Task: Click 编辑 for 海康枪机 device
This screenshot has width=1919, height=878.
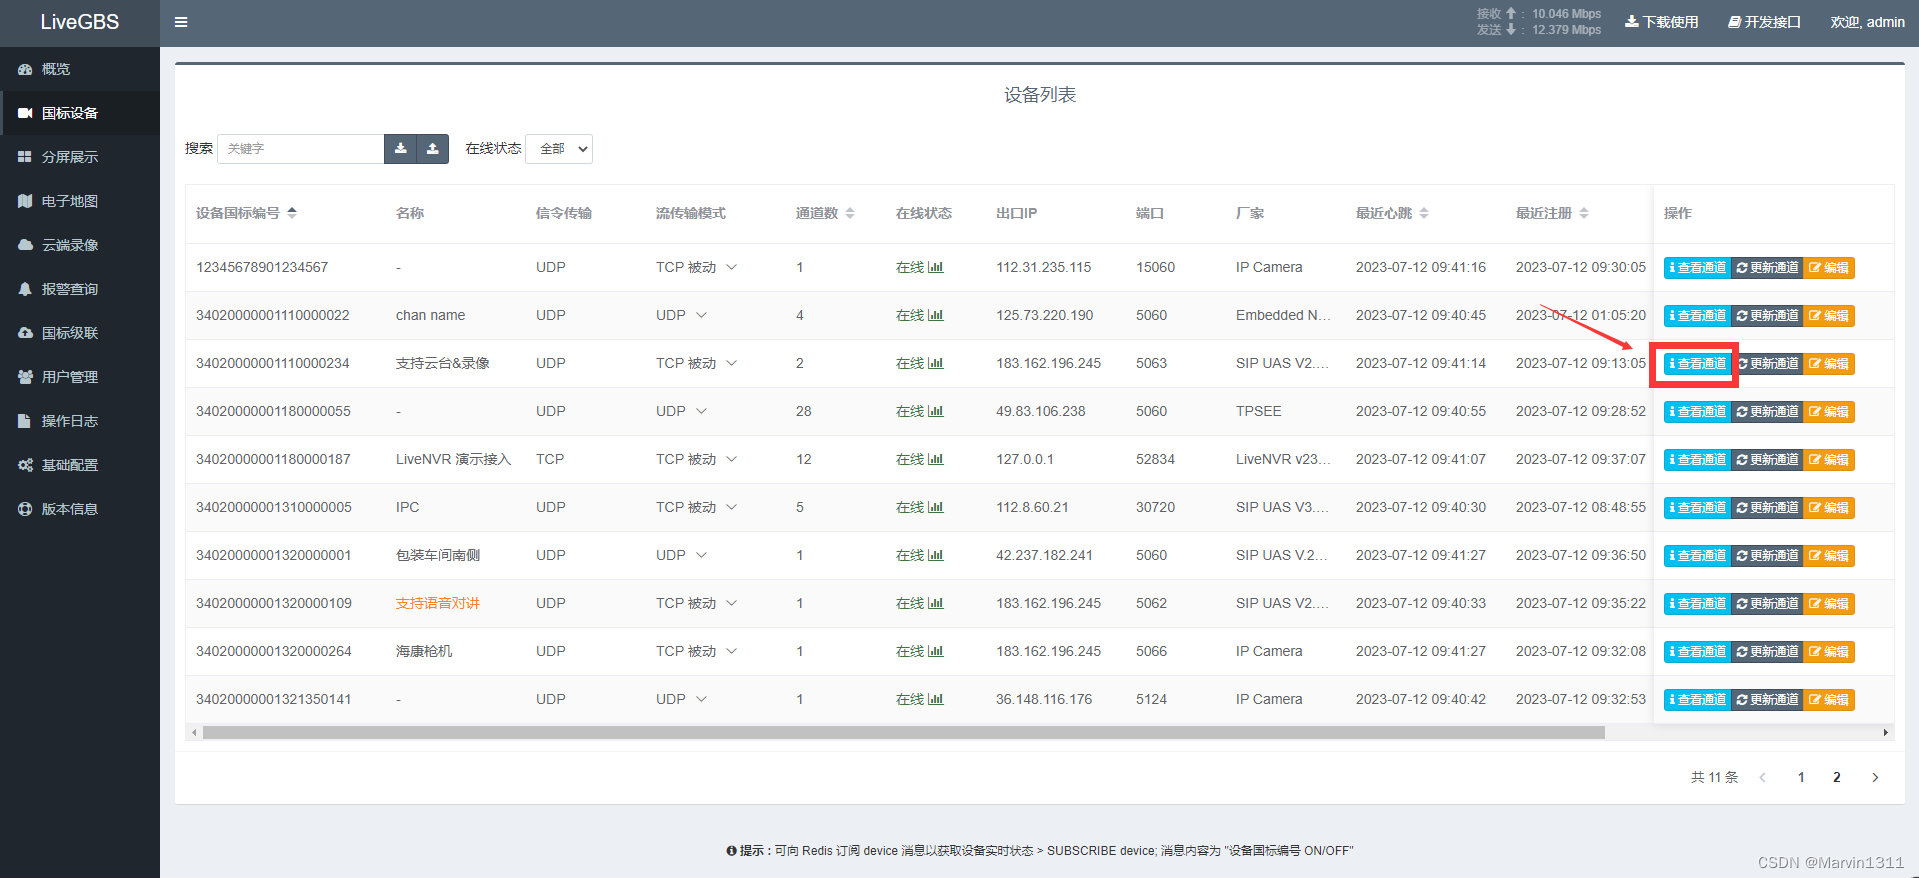Action: tap(1829, 652)
